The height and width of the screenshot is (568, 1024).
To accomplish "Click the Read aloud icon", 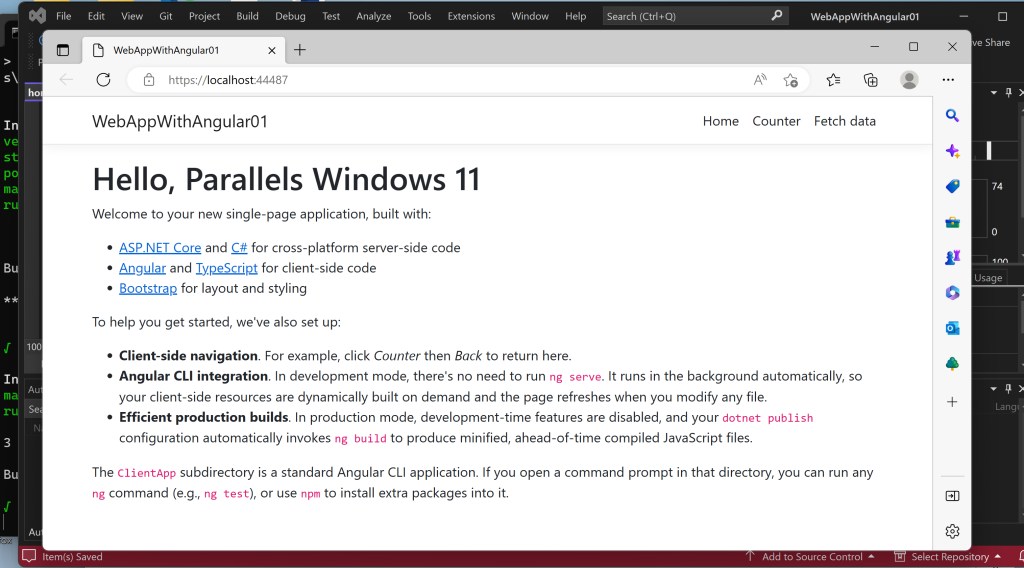I will pyautogui.click(x=760, y=80).
